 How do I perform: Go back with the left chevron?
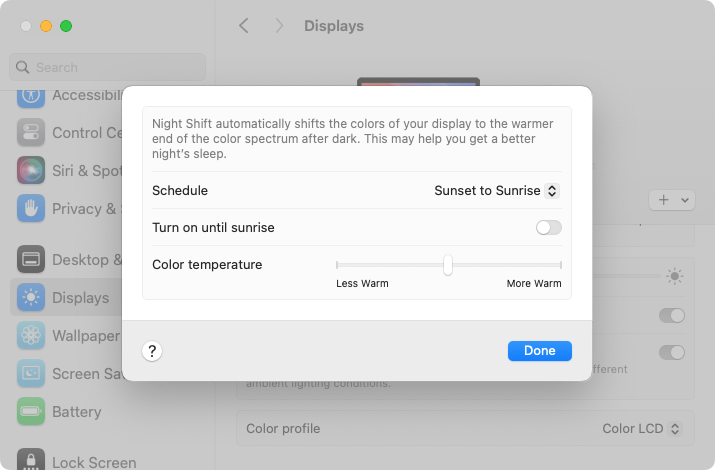tap(244, 26)
